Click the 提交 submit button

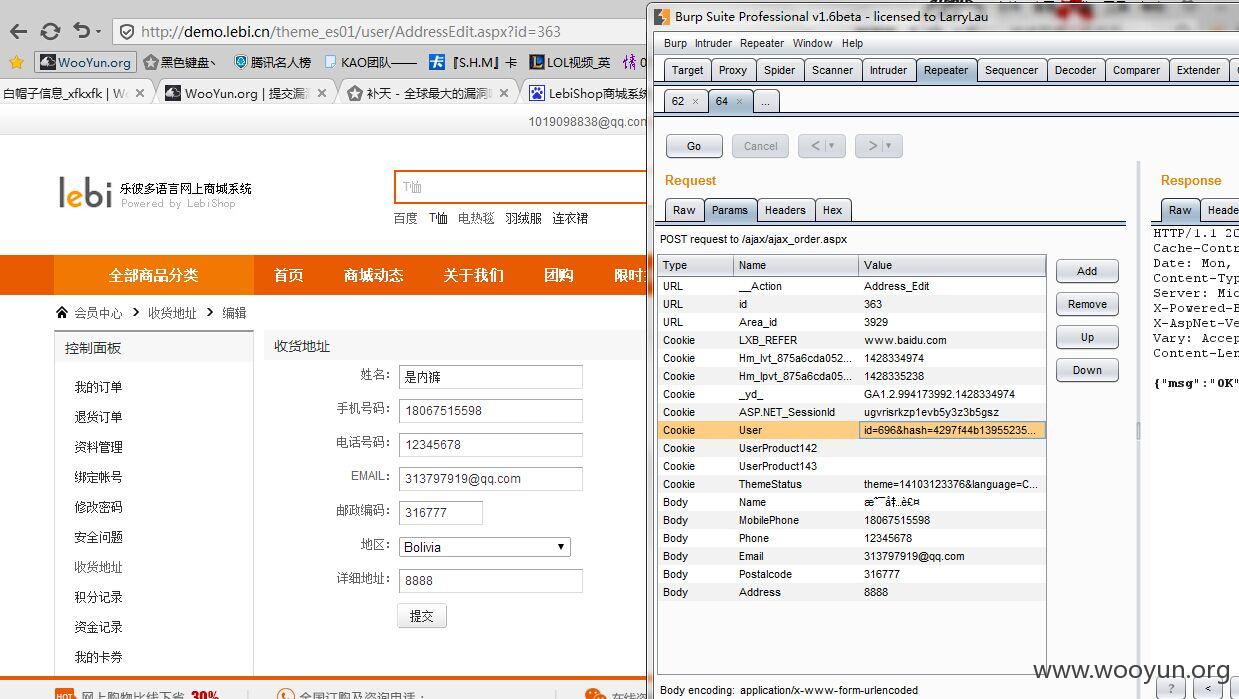click(x=422, y=616)
